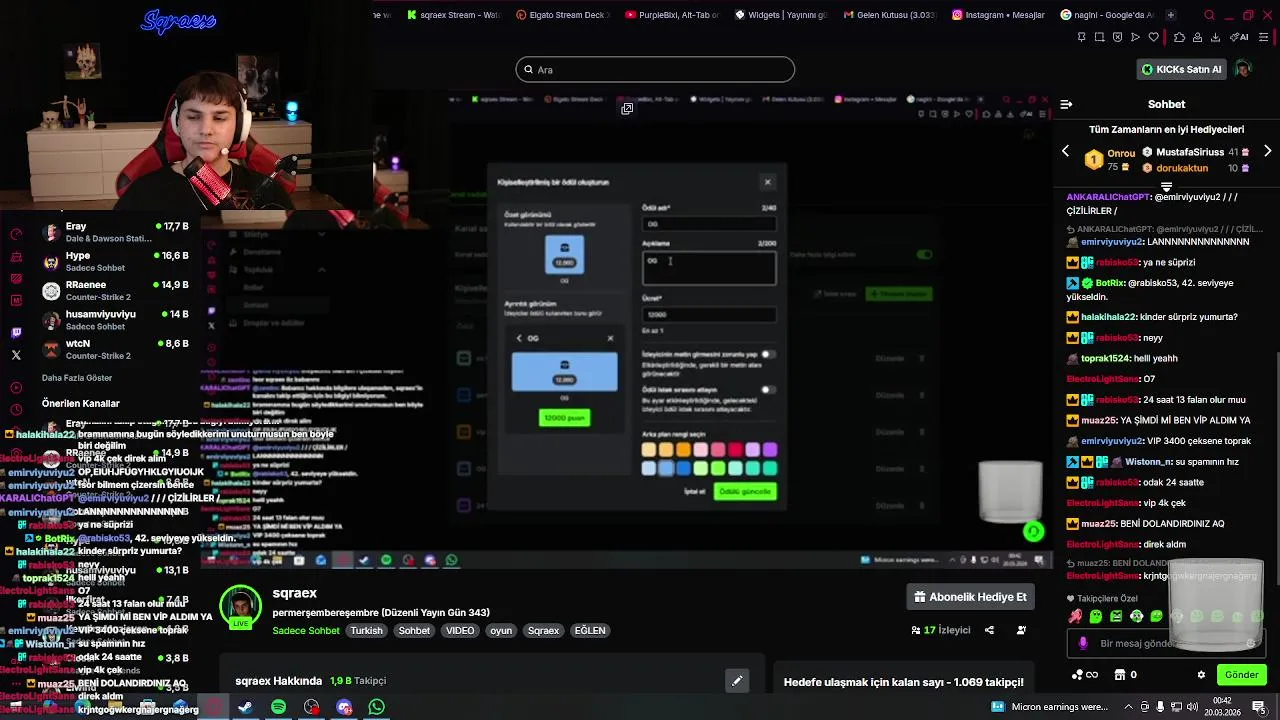Click the Ücret price field showing 12000
The height and width of the screenshot is (720, 1280).
709,314
